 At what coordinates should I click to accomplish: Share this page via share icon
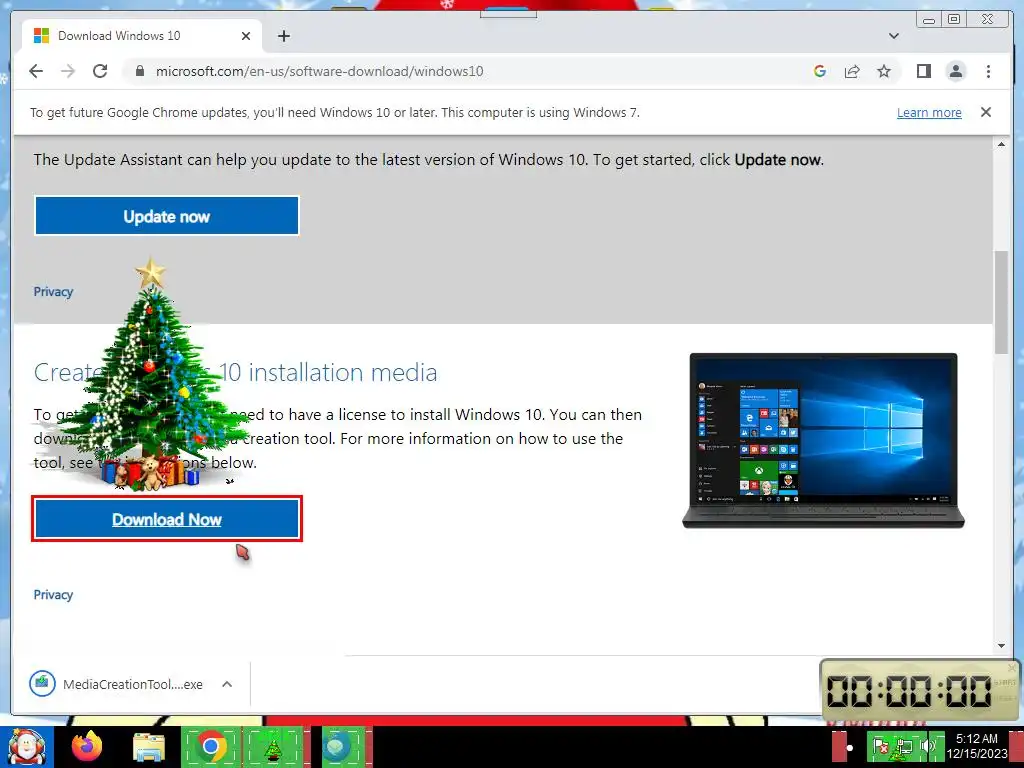click(852, 71)
